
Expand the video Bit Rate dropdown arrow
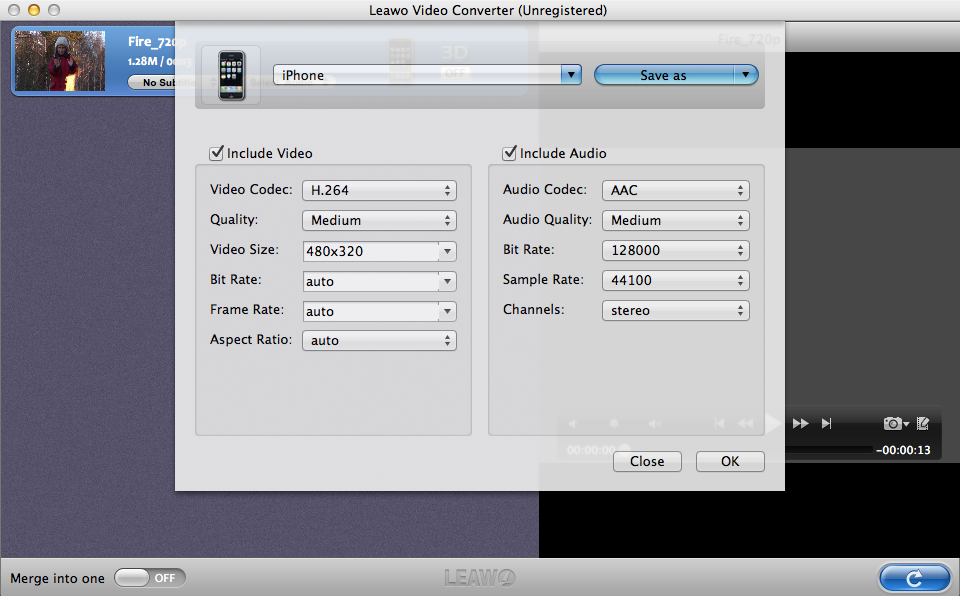448,281
